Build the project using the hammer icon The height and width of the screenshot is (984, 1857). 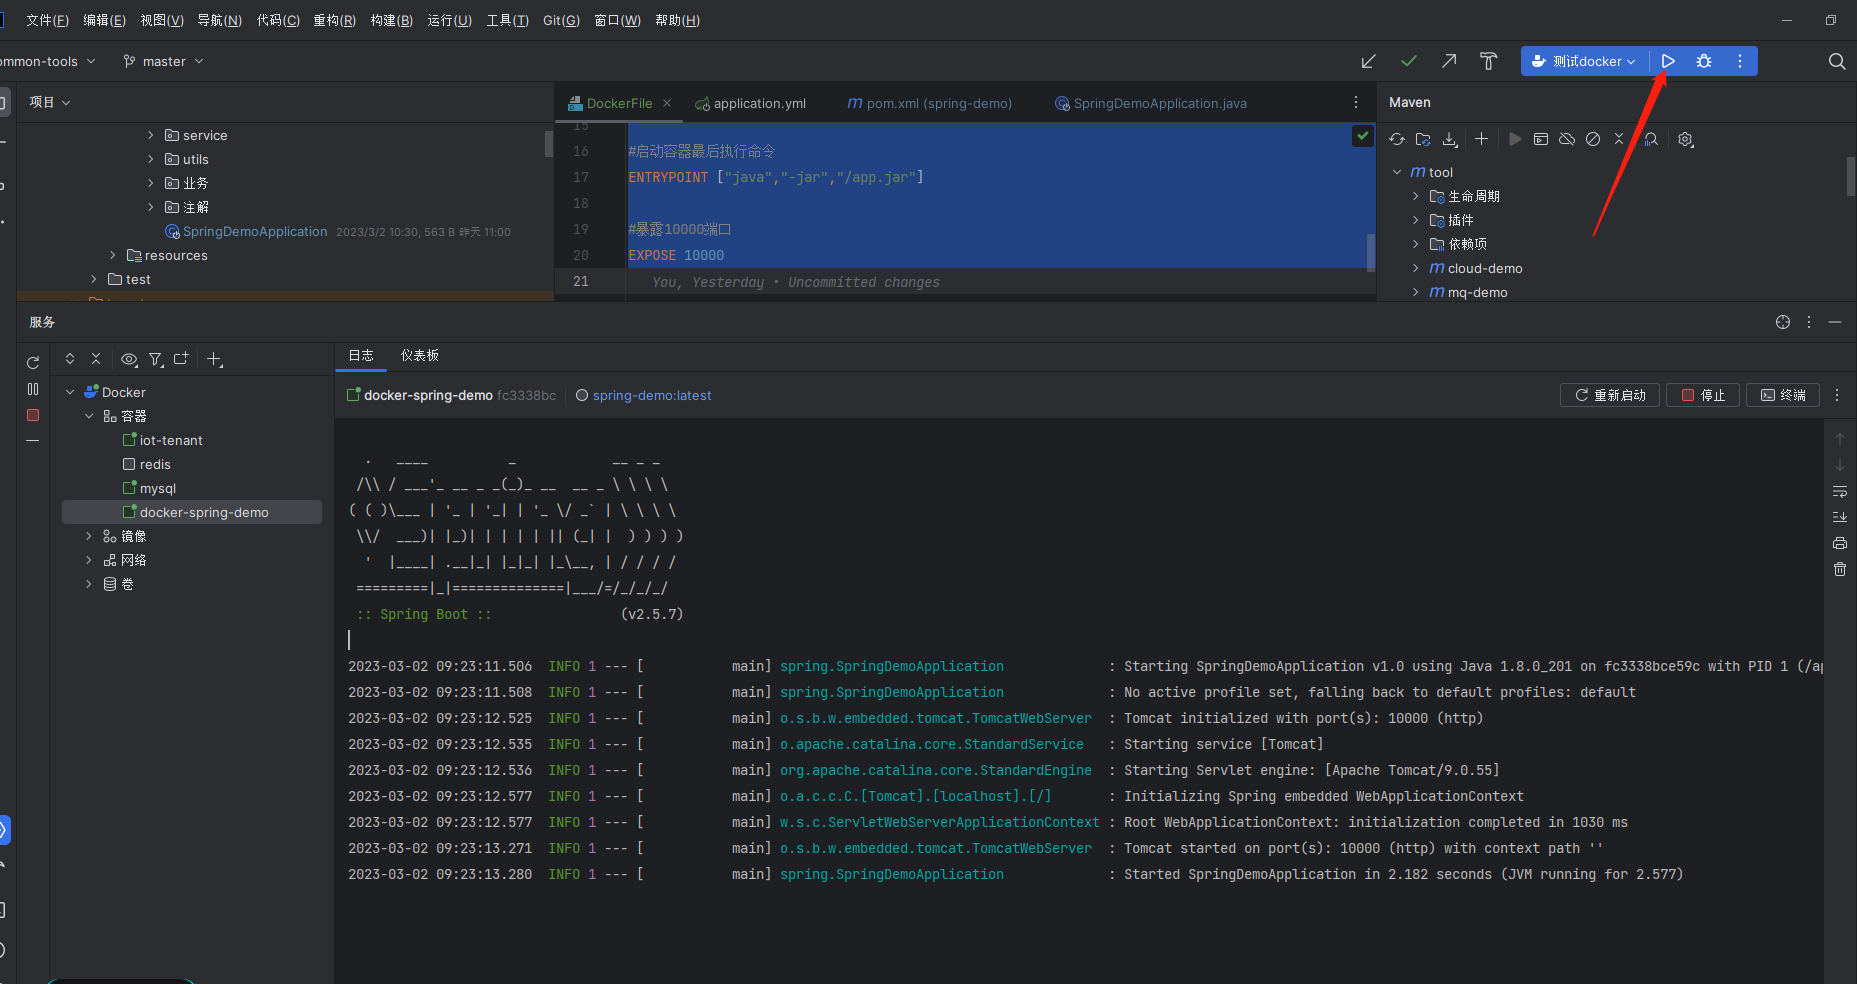1488,61
